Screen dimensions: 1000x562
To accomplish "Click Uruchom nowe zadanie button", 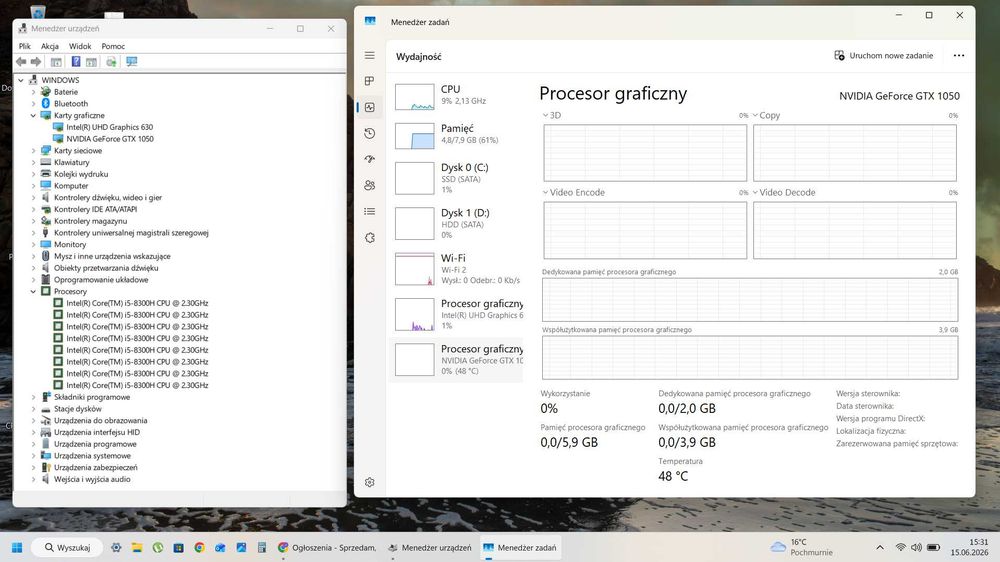I will click(884, 55).
